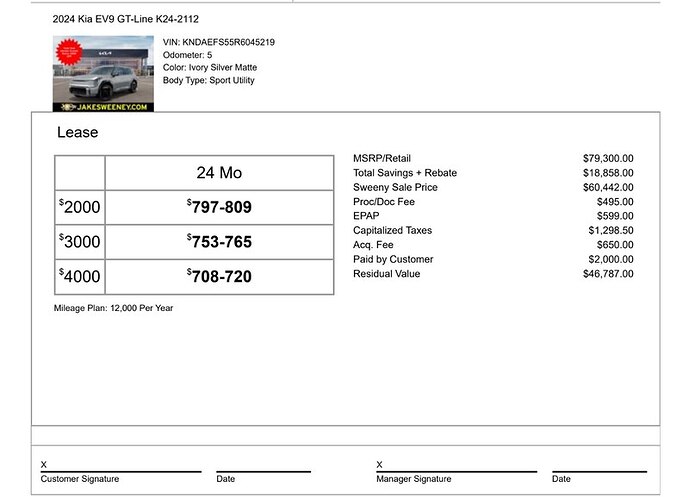Click the 'Odometer: 5' line
The image size is (689, 499).
[187, 55]
